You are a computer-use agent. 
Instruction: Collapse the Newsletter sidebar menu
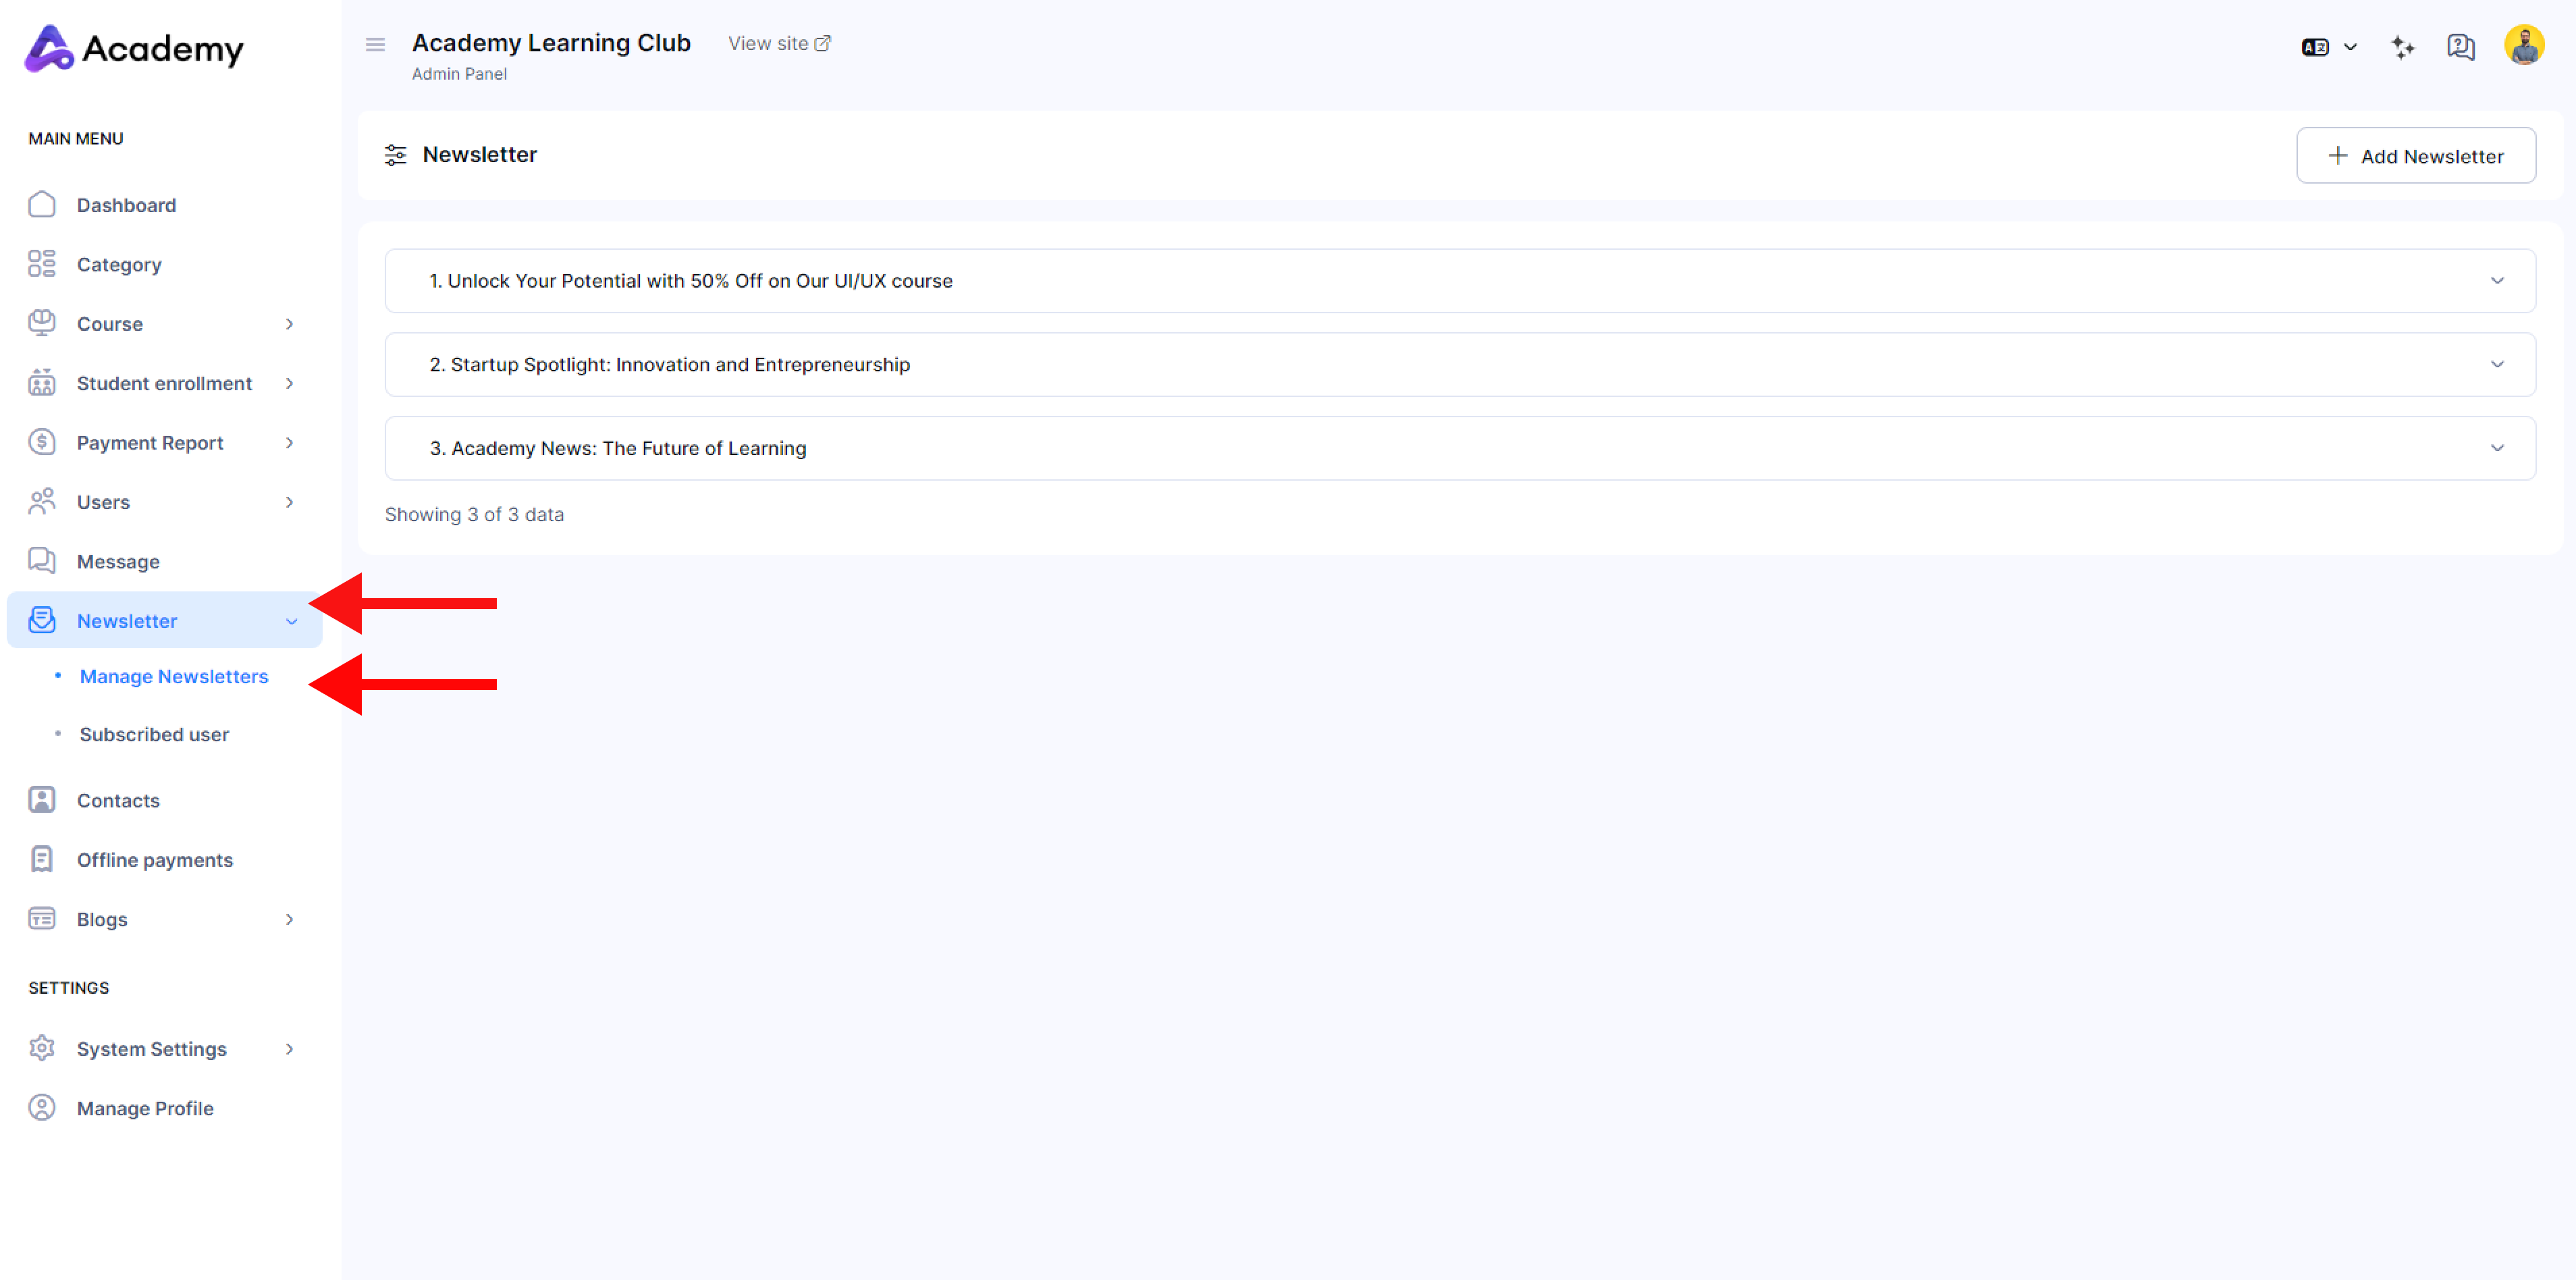(291, 621)
